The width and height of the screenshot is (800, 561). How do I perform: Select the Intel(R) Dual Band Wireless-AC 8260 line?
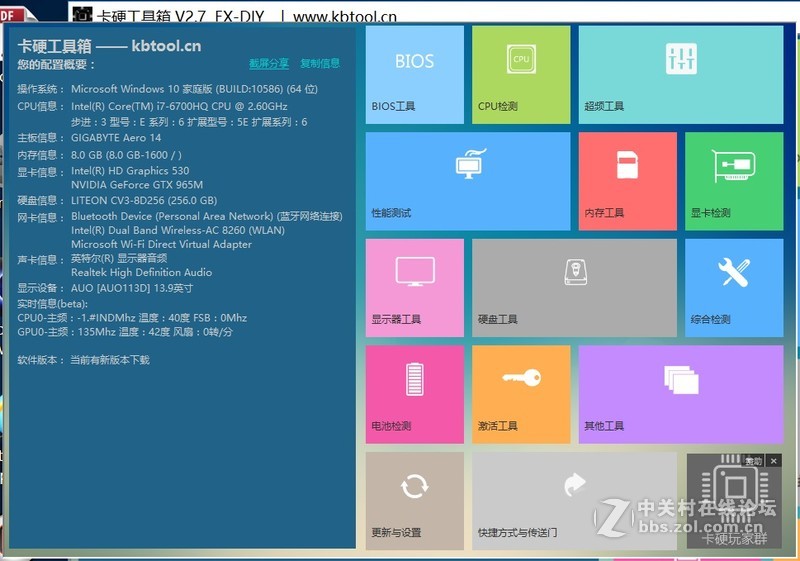coord(178,230)
